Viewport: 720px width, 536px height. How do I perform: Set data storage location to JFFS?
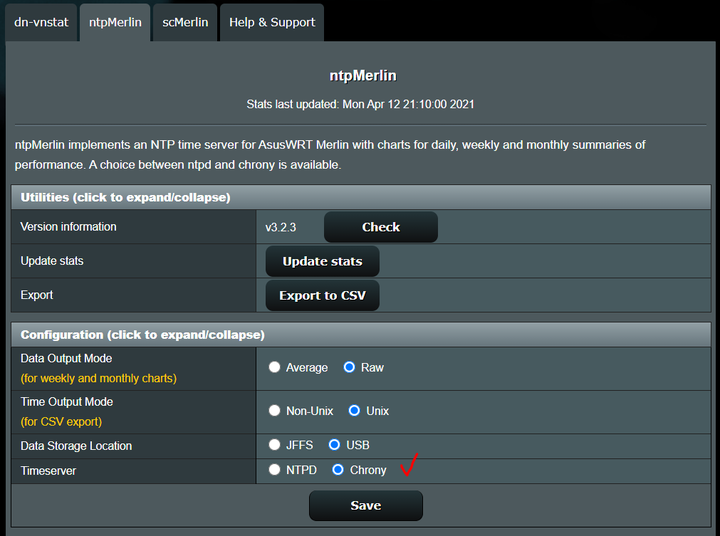(x=275, y=445)
